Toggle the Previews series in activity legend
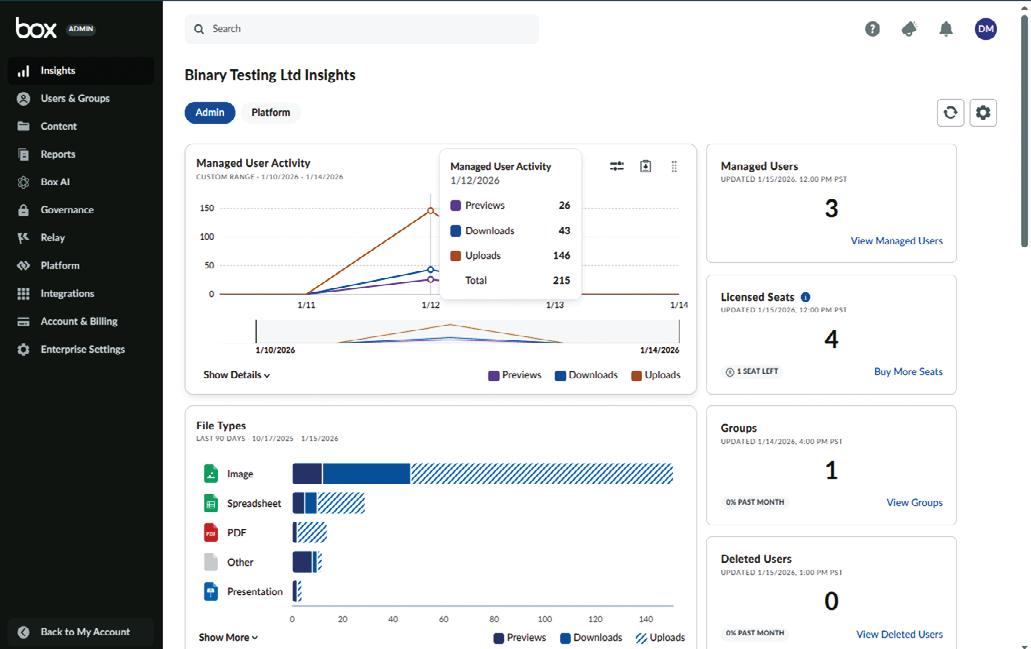 515,375
